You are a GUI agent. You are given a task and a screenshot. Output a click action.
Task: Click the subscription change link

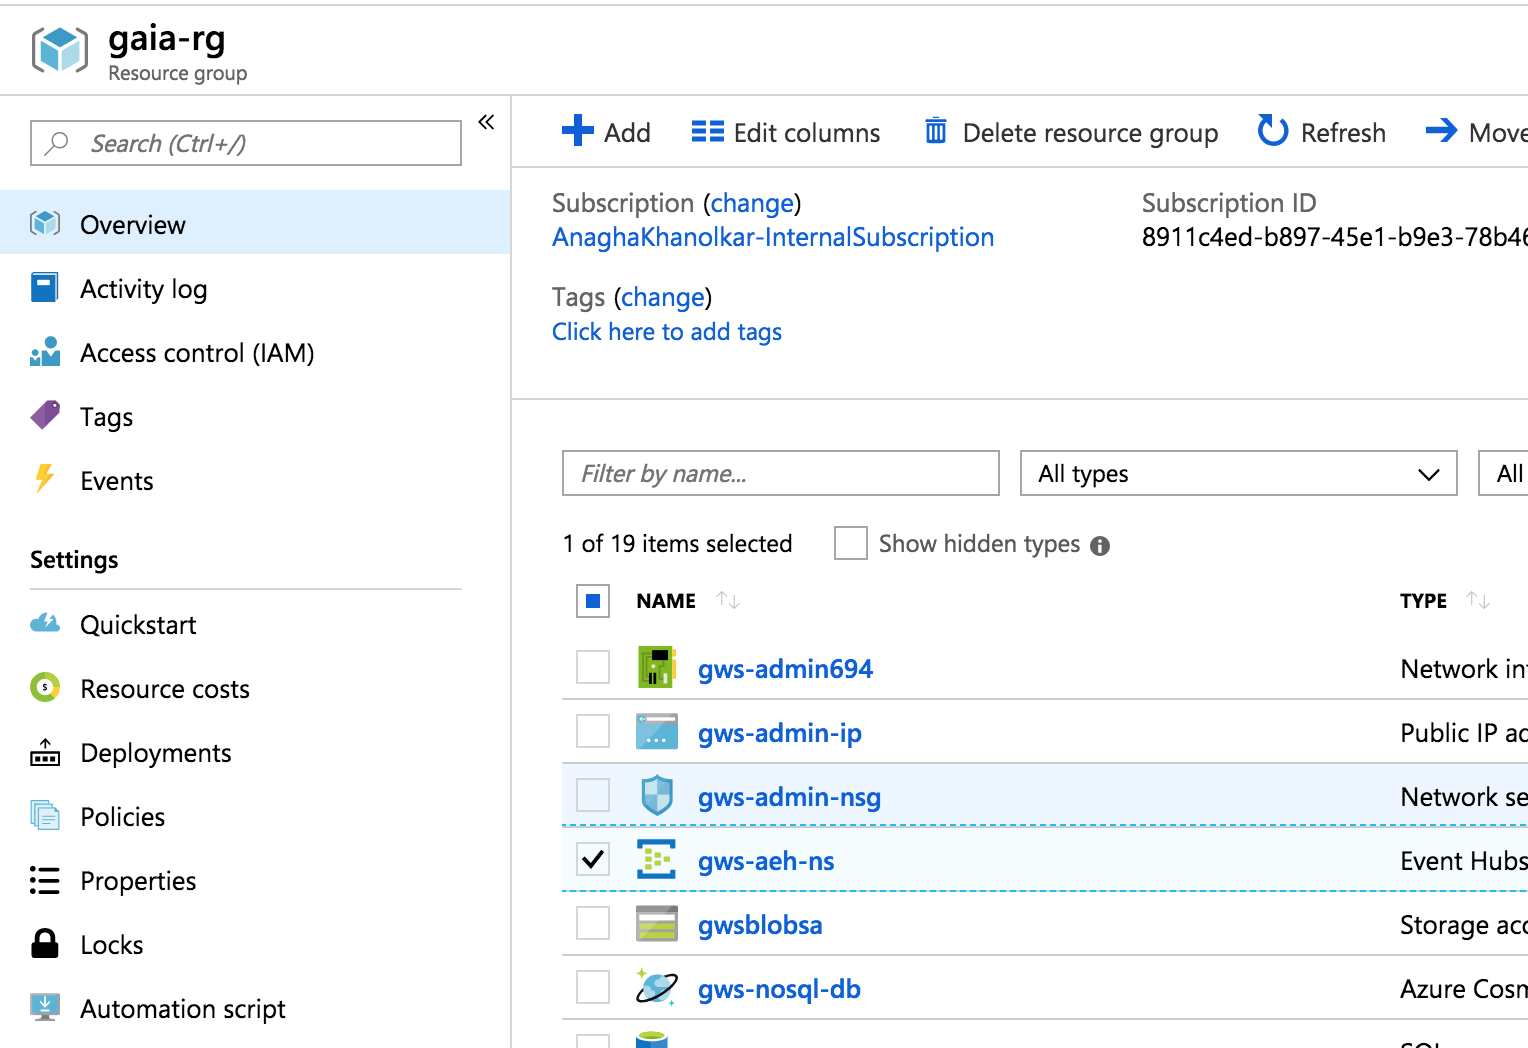pyautogui.click(x=752, y=203)
